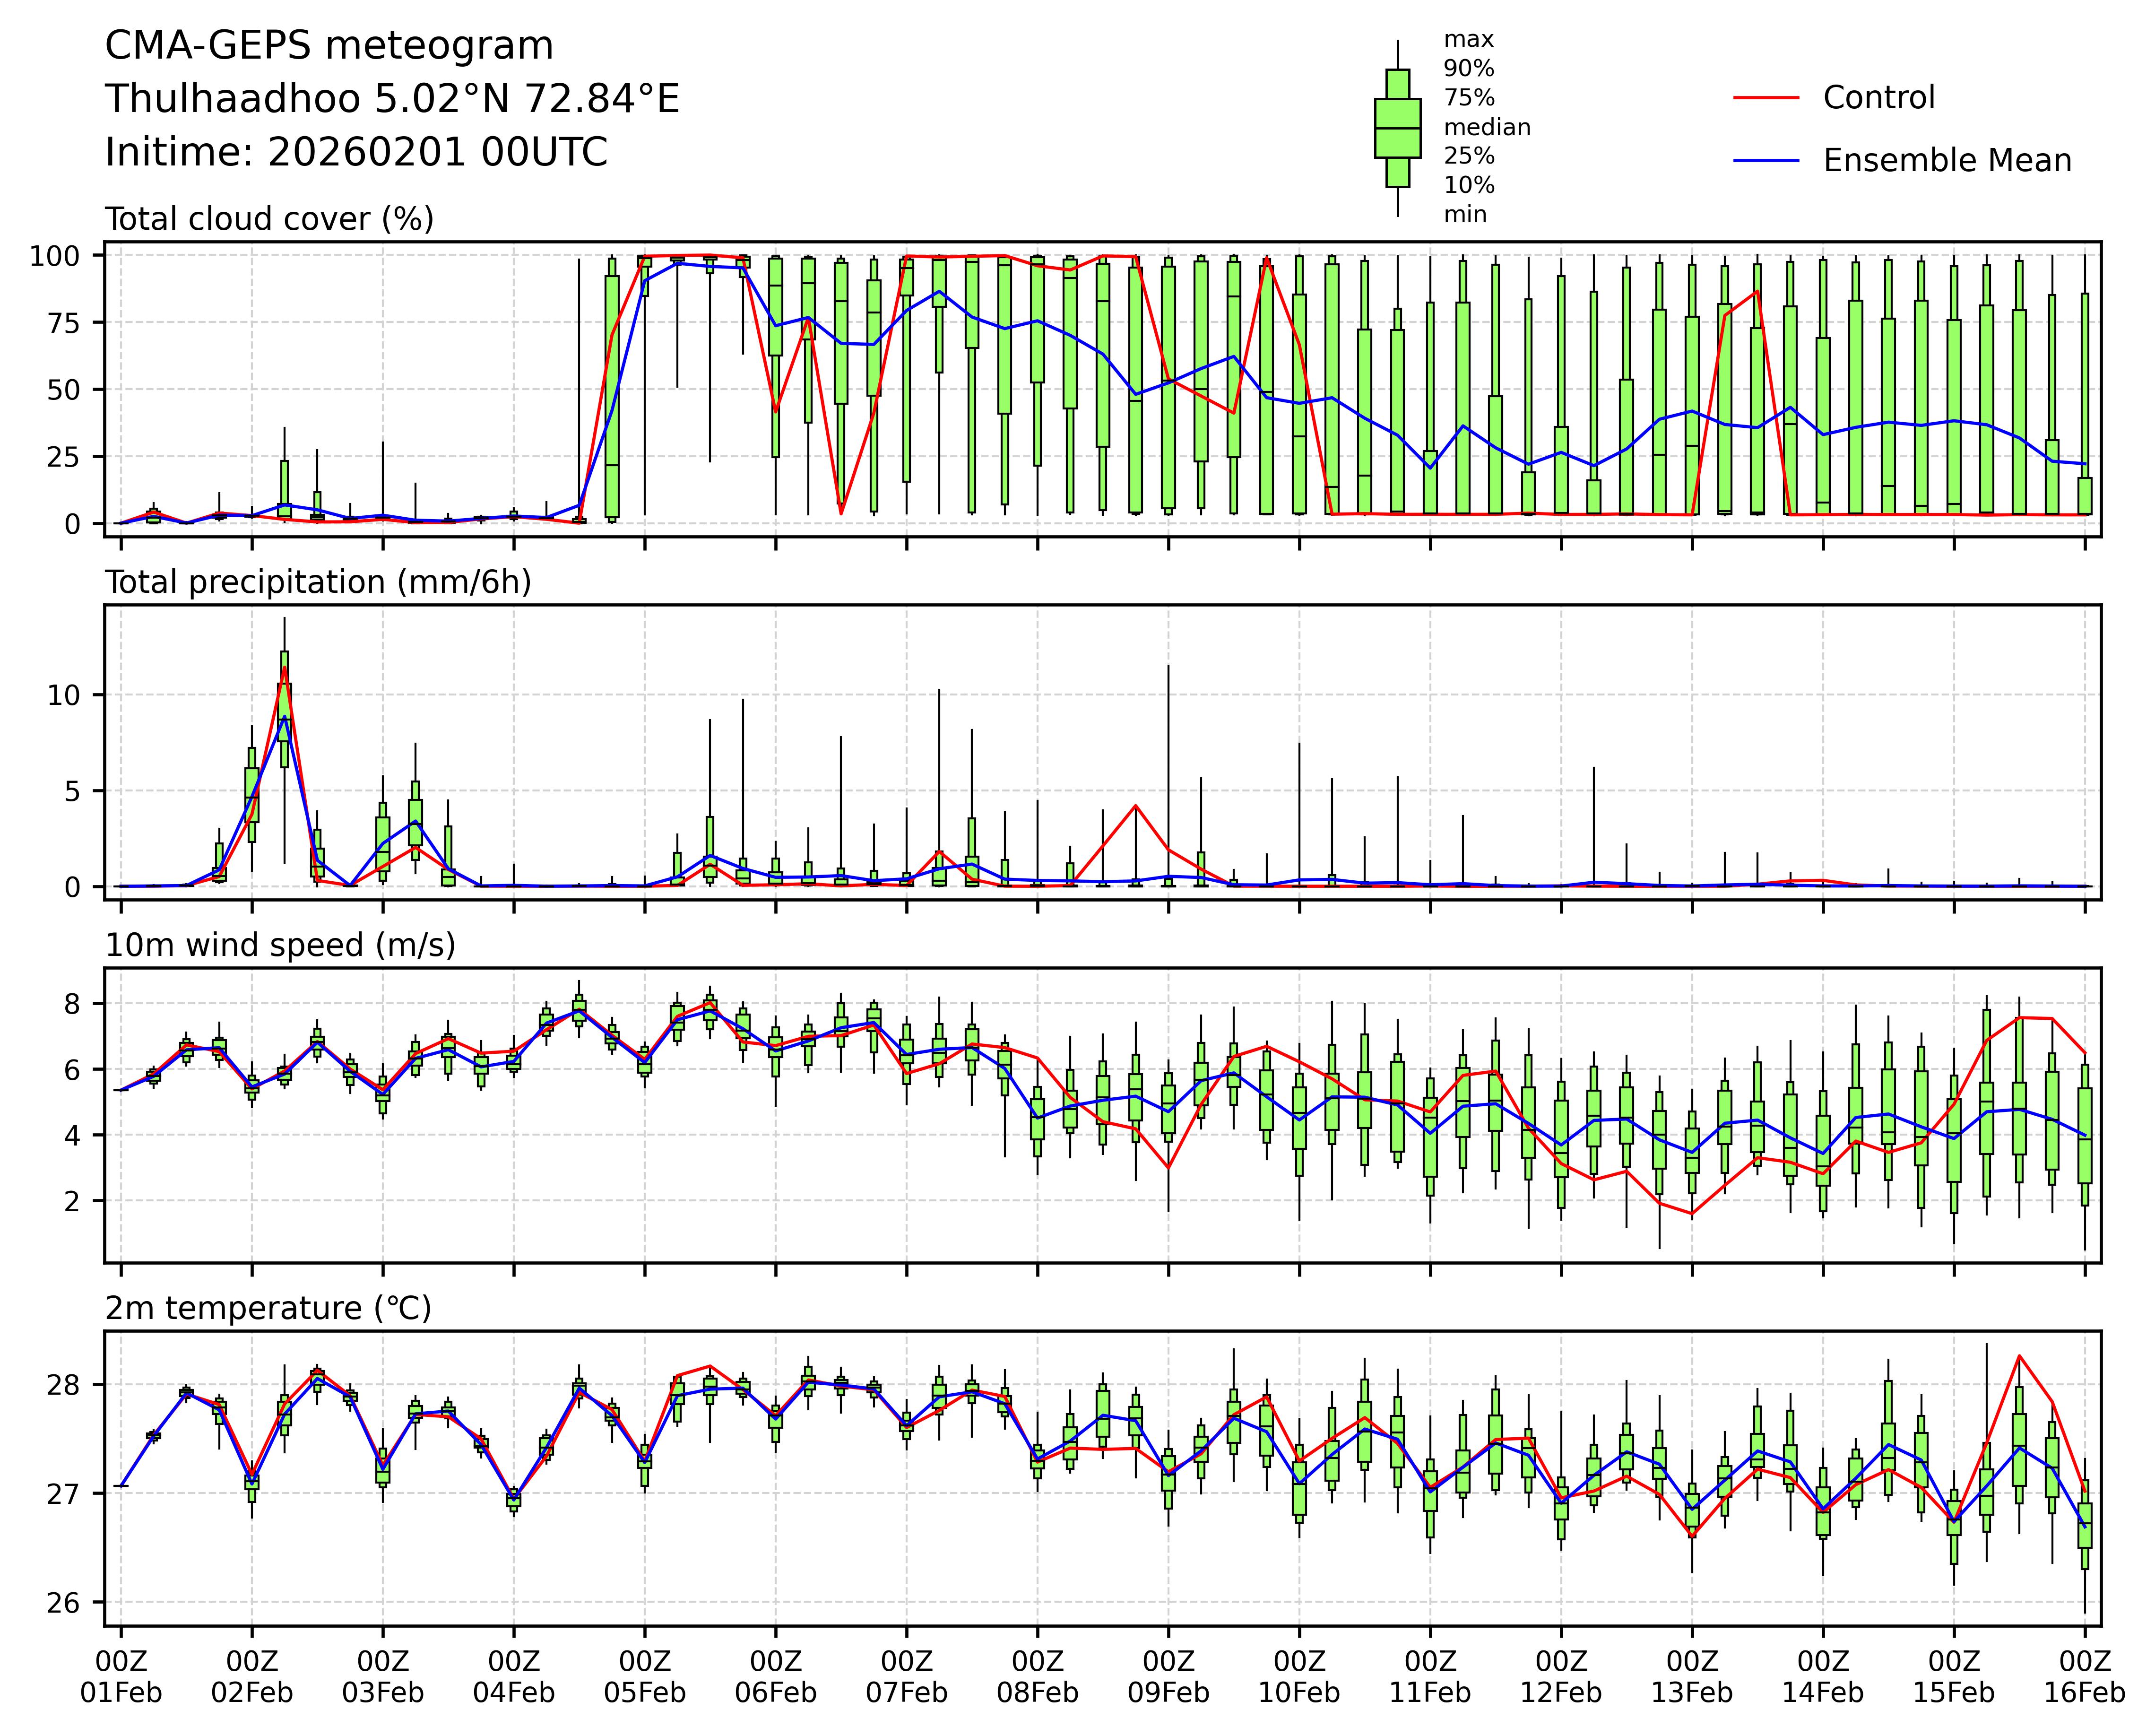Image resolution: width=2155 pixels, height=1736 pixels.
Task: Click the 'Control' legend label
Action: coord(1878,98)
